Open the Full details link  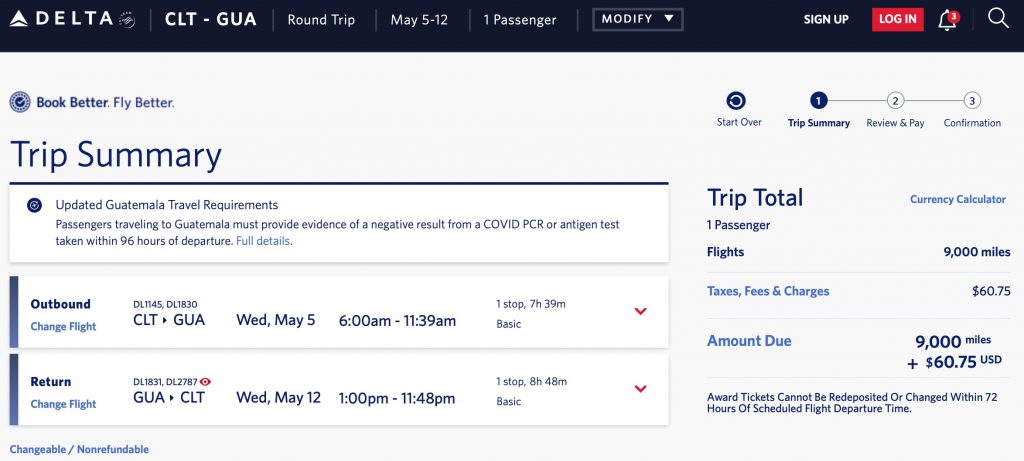264,241
